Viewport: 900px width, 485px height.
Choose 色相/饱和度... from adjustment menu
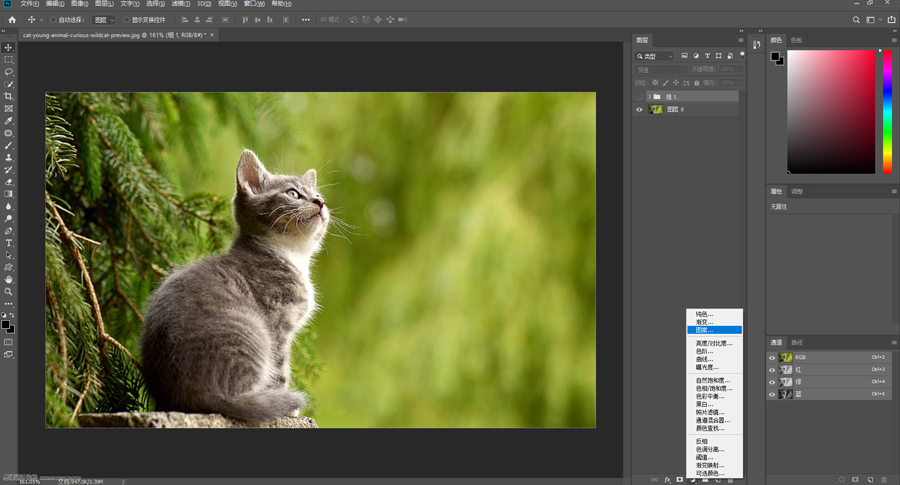pos(714,389)
